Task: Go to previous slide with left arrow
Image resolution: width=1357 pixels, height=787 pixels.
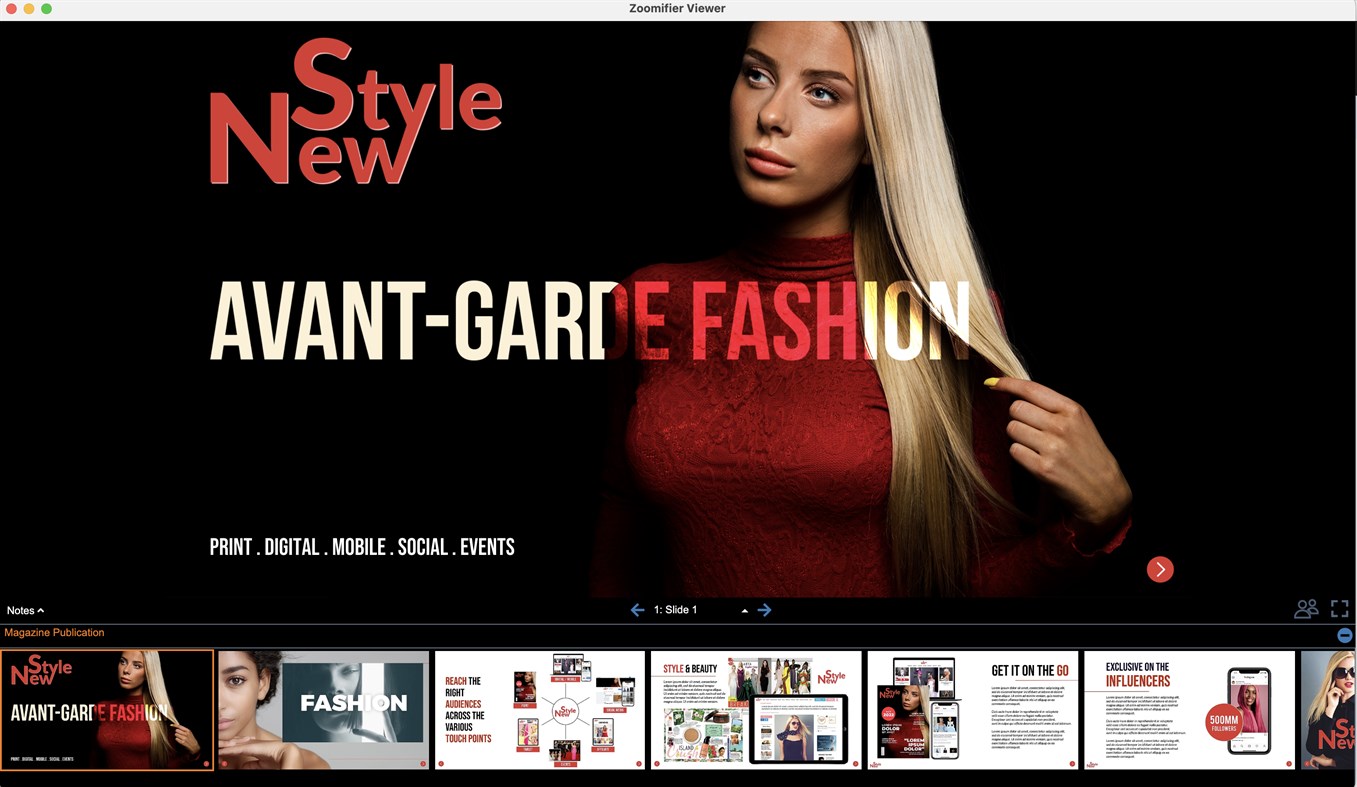Action: (637, 610)
